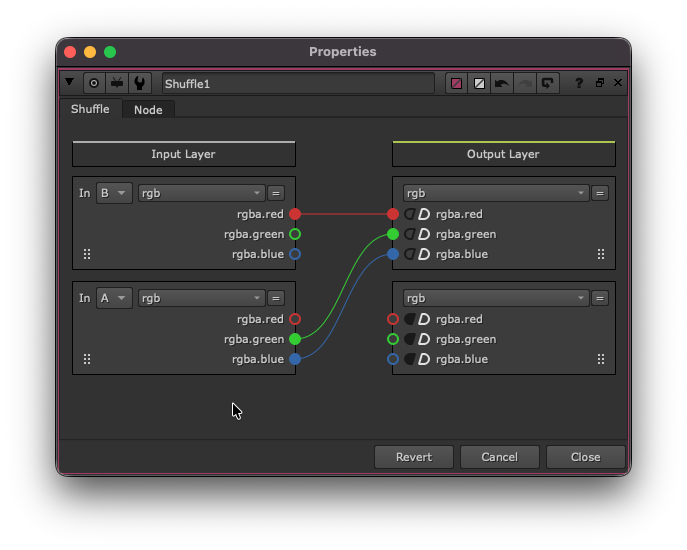Click the Output Layer header
Image resolution: width=687 pixels, height=550 pixels.
[503, 154]
